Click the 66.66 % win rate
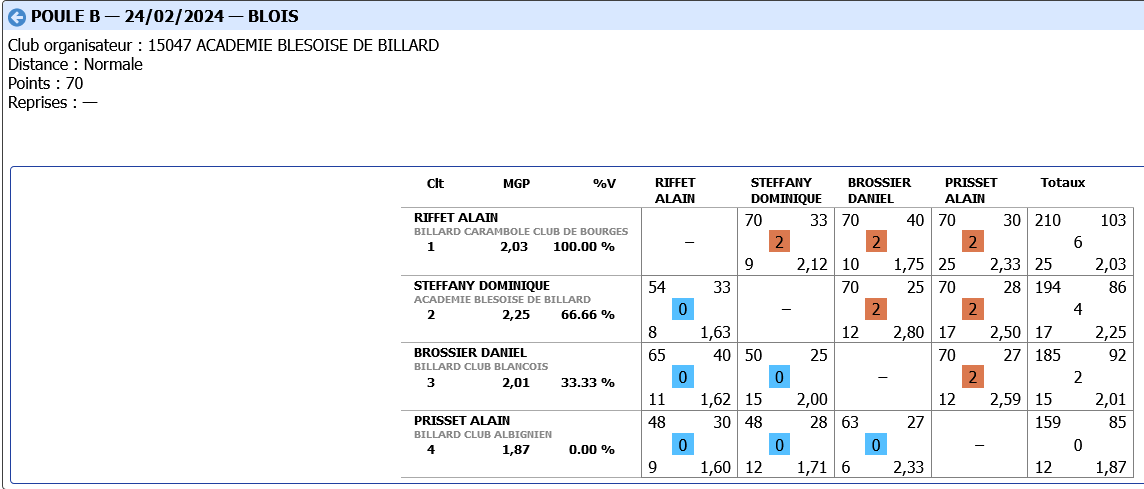 click(x=587, y=315)
